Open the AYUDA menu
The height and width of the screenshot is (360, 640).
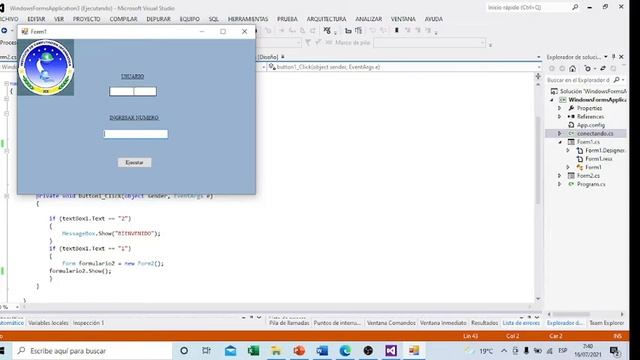433,19
